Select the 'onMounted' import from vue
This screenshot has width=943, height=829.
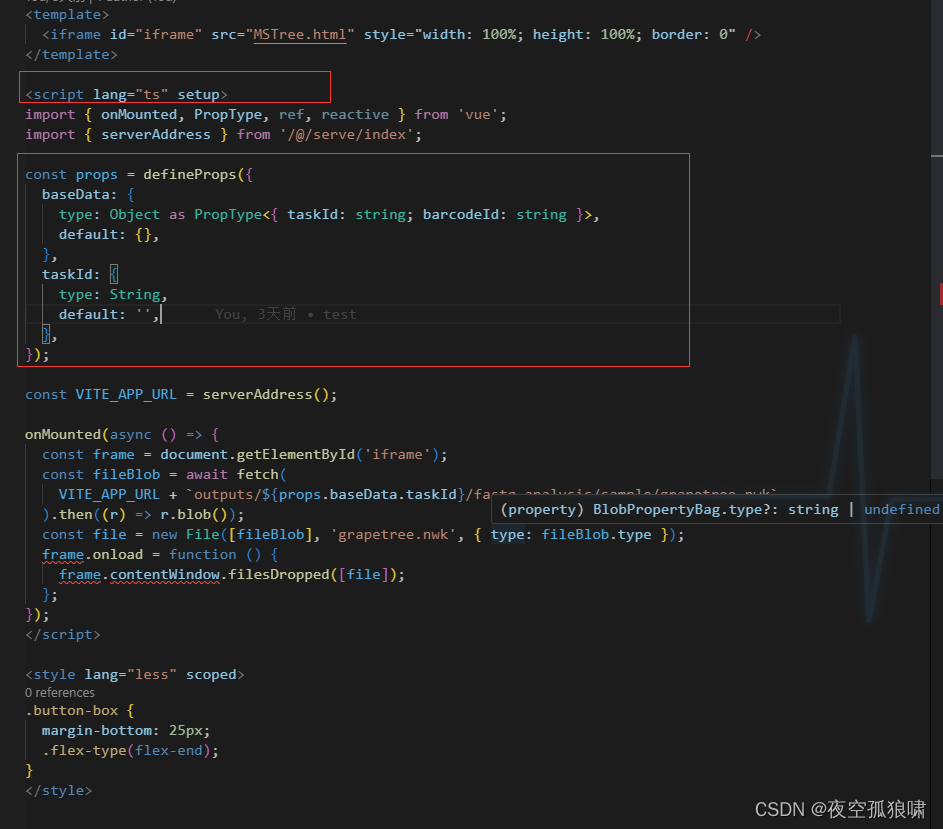click(x=138, y=113)
